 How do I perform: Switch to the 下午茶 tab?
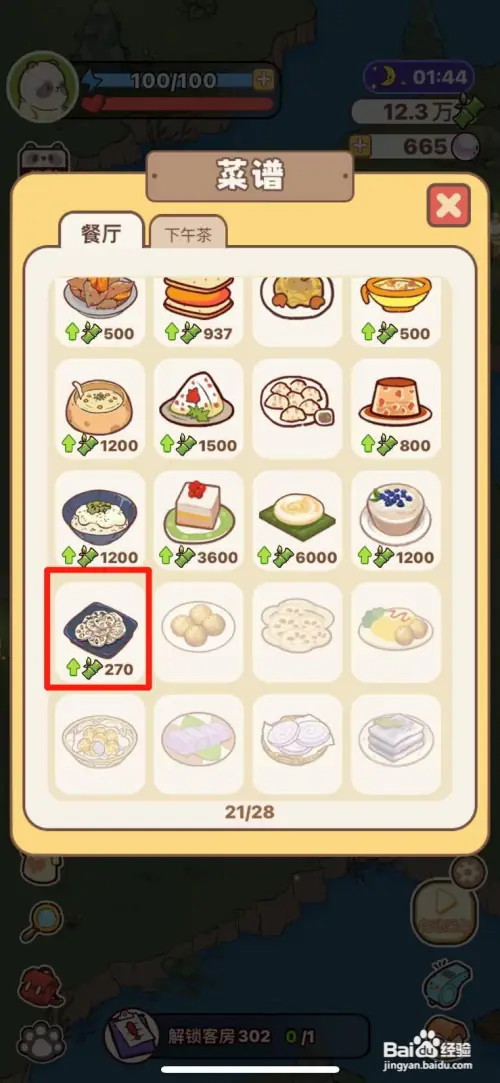point(189,235)
